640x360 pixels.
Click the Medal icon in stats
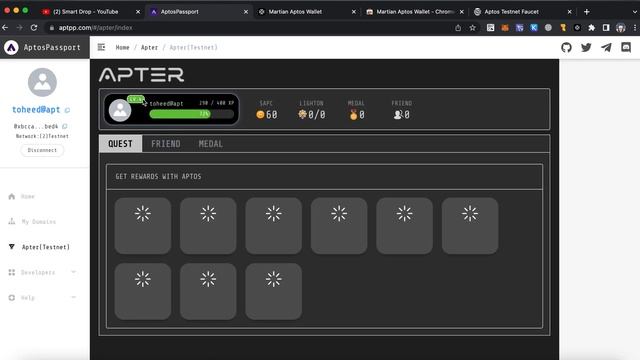tap(353, 115)
